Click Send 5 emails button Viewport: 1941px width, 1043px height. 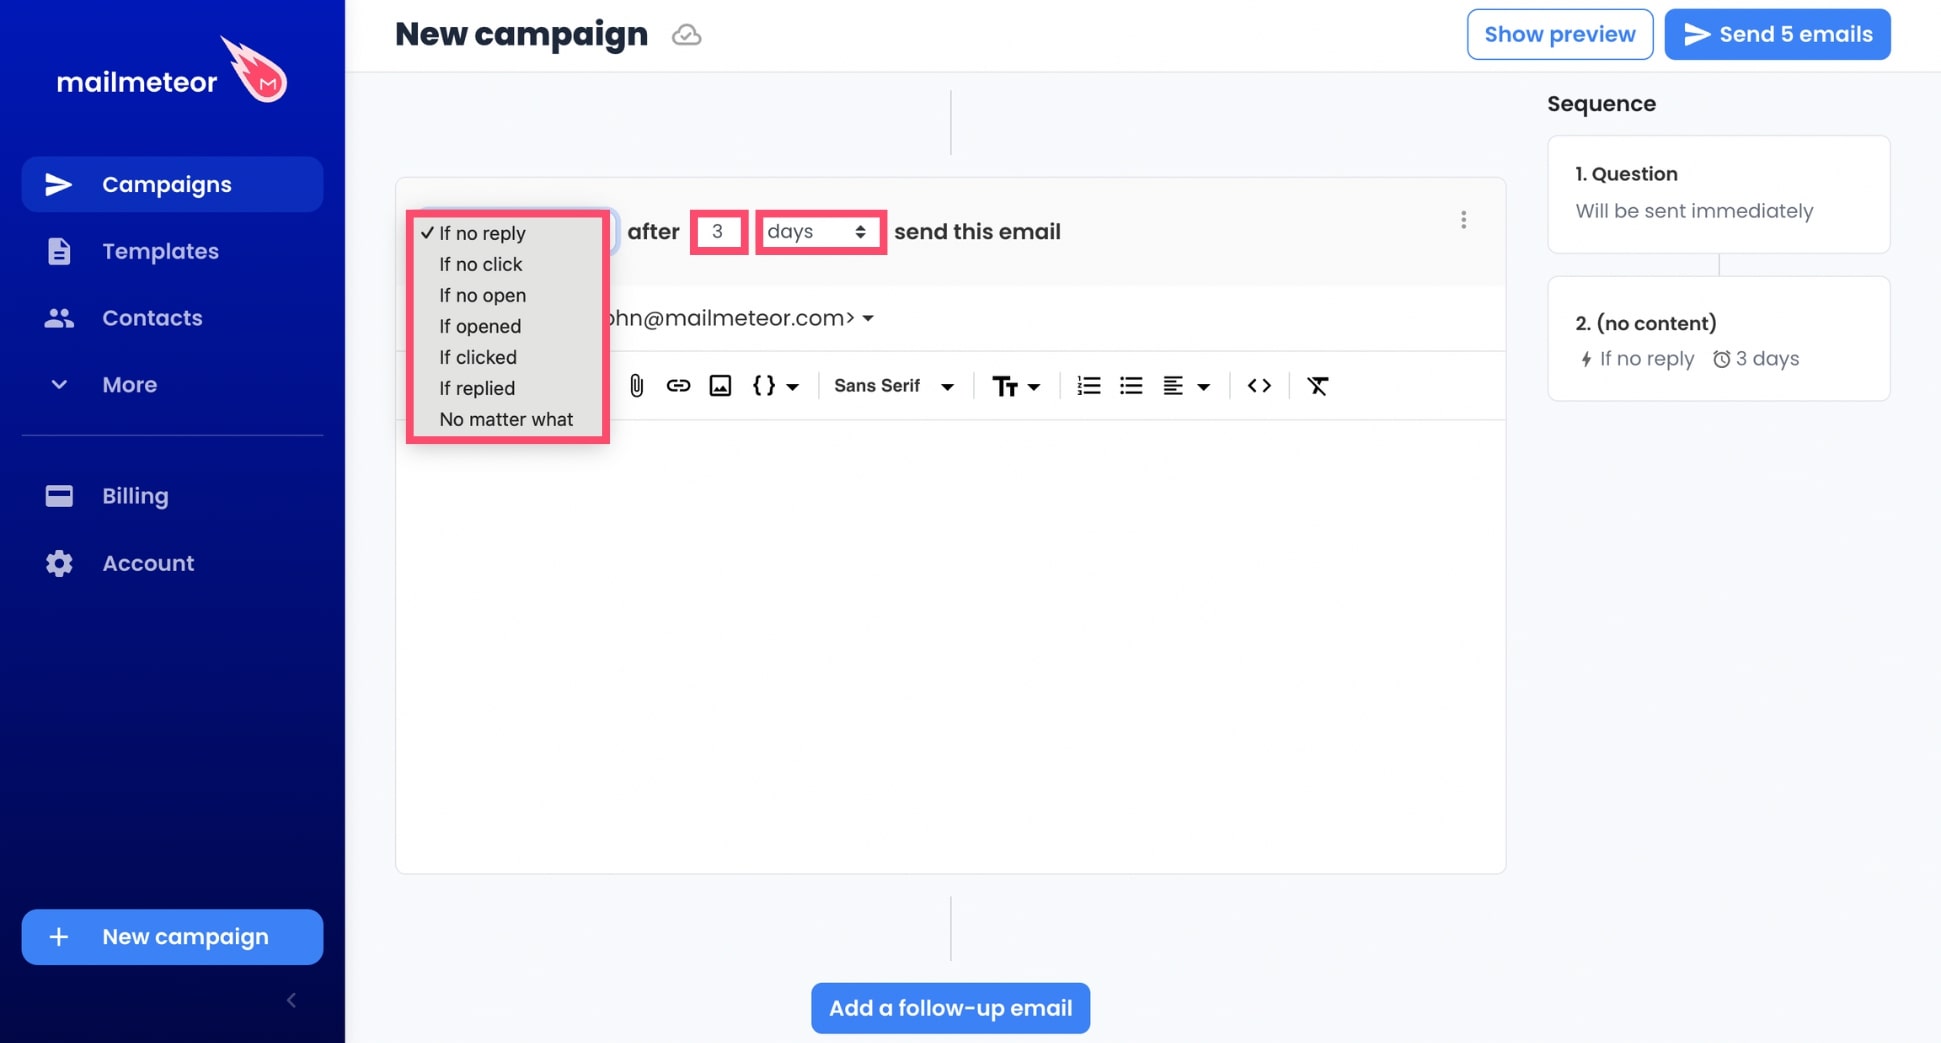1777,34
